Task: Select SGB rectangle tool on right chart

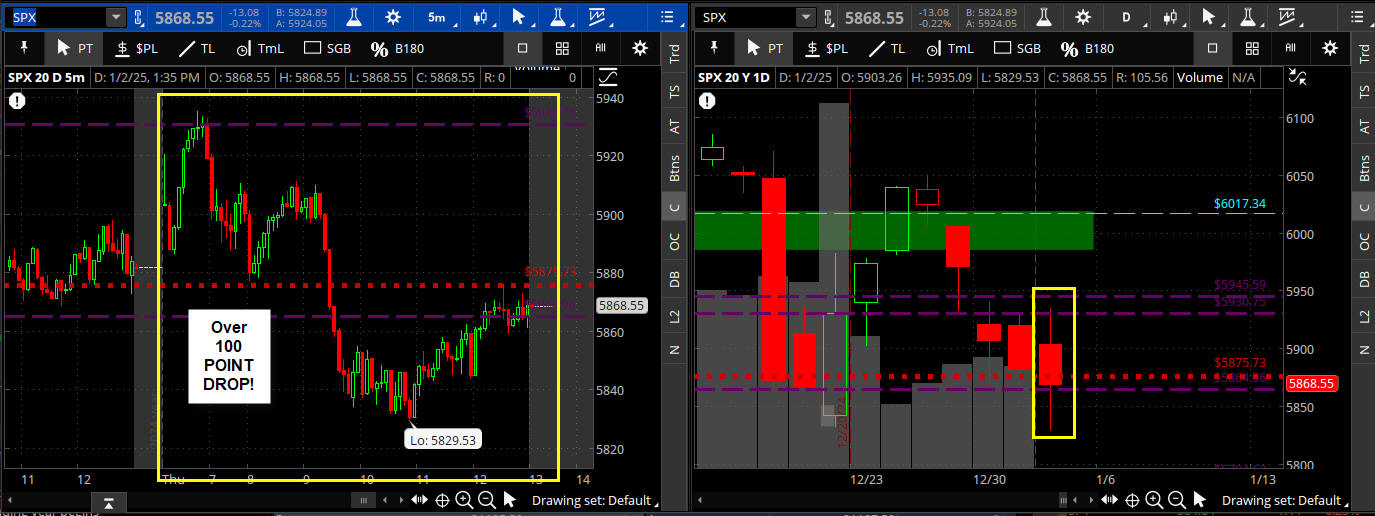Action: click(1017, 48)
